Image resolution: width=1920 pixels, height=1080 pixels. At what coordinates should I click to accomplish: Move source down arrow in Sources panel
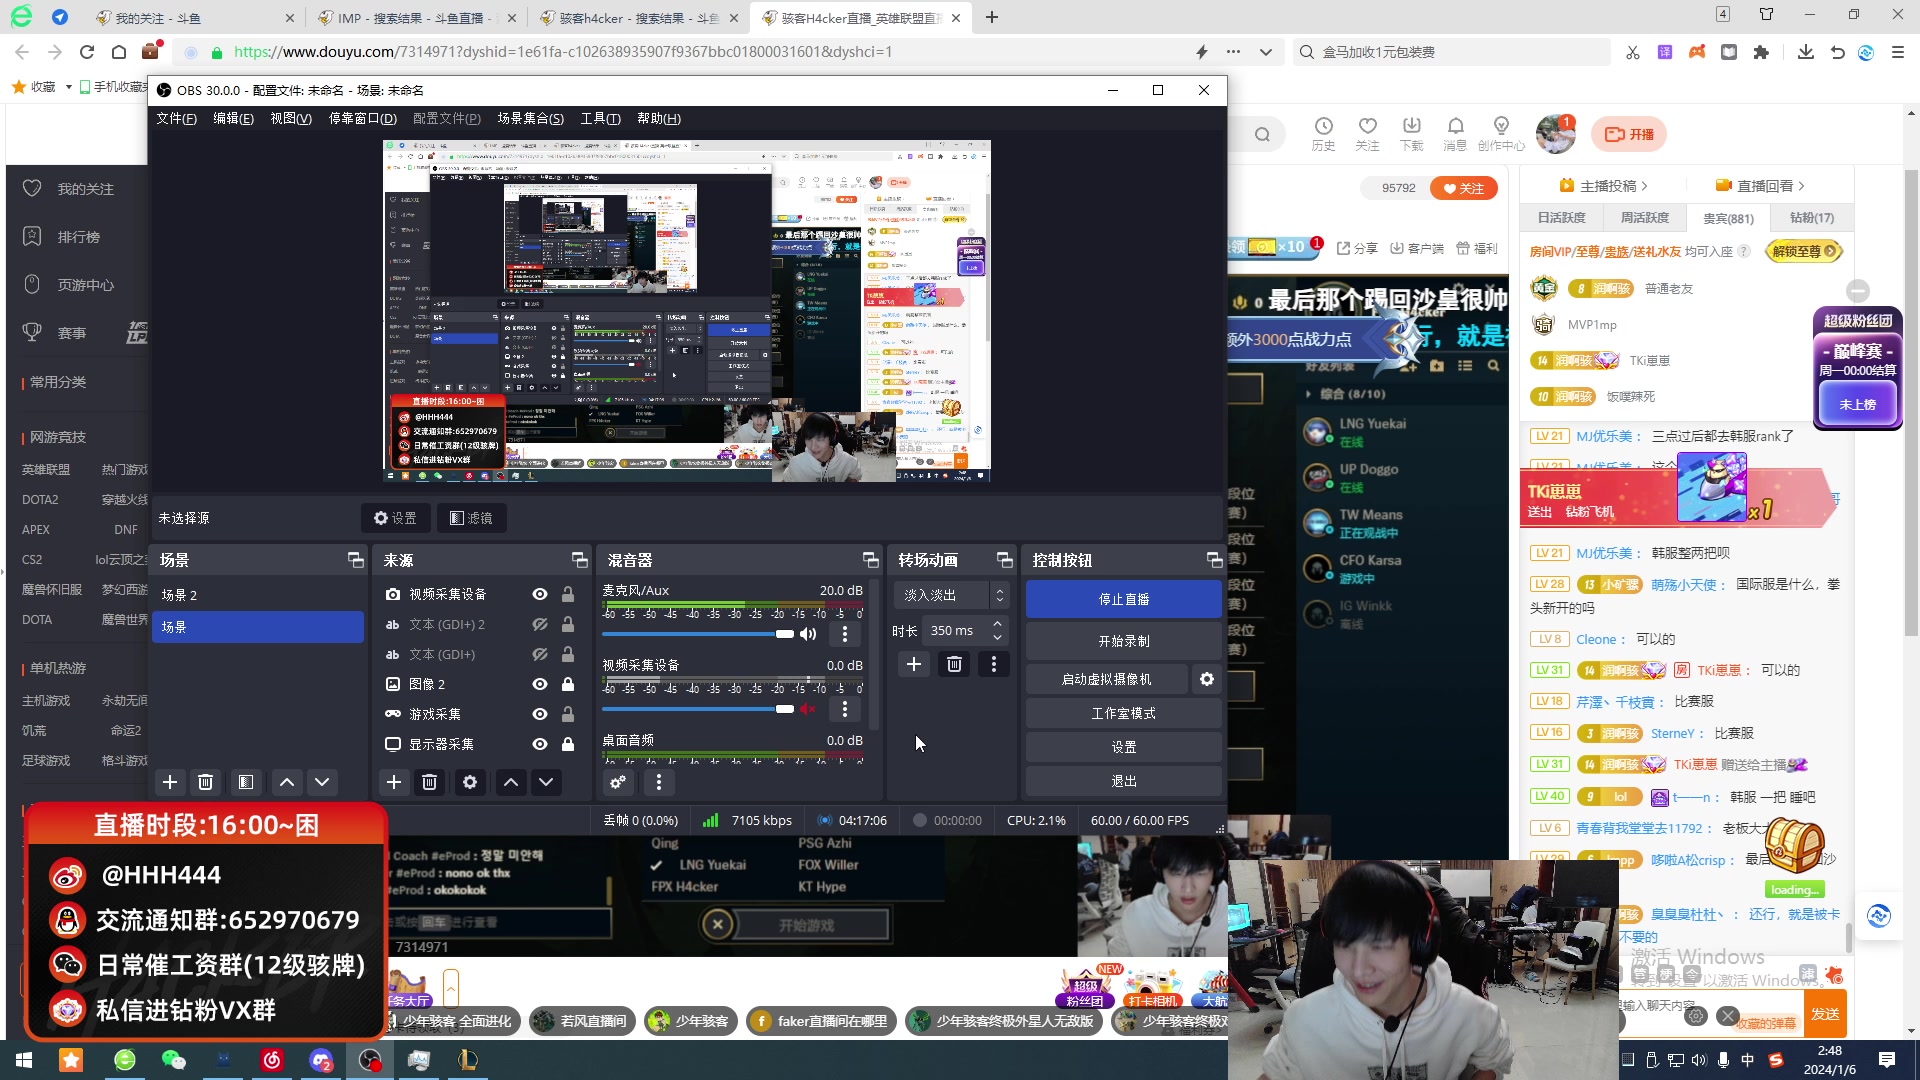click(546, 782)
